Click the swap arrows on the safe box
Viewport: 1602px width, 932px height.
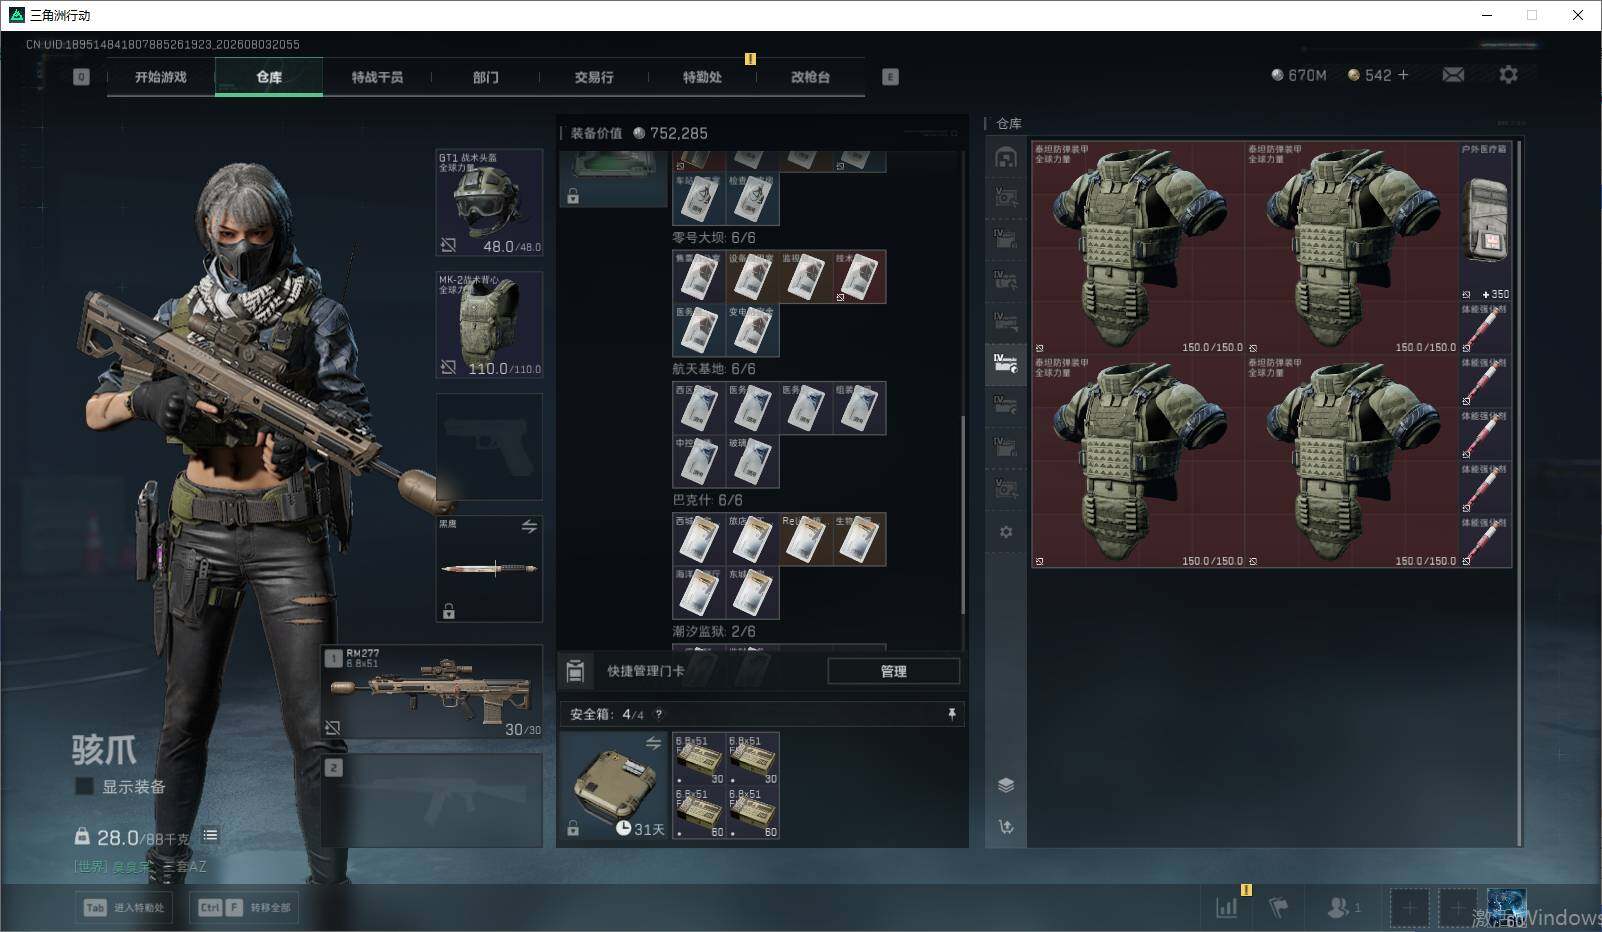[x=653, y=743]
